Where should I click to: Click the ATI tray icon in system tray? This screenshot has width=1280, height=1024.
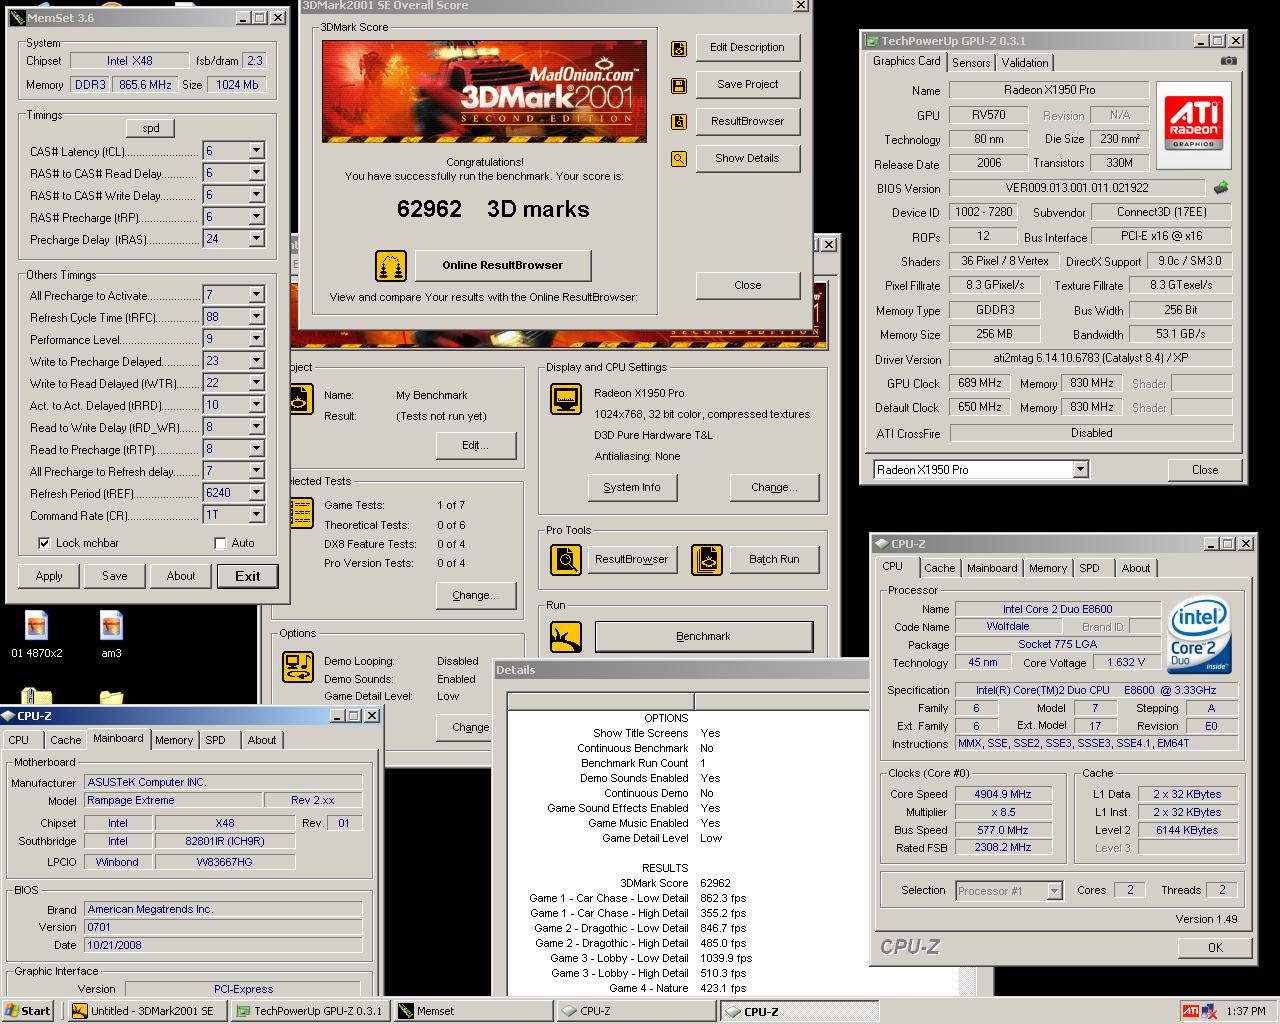(1190, 1011)
